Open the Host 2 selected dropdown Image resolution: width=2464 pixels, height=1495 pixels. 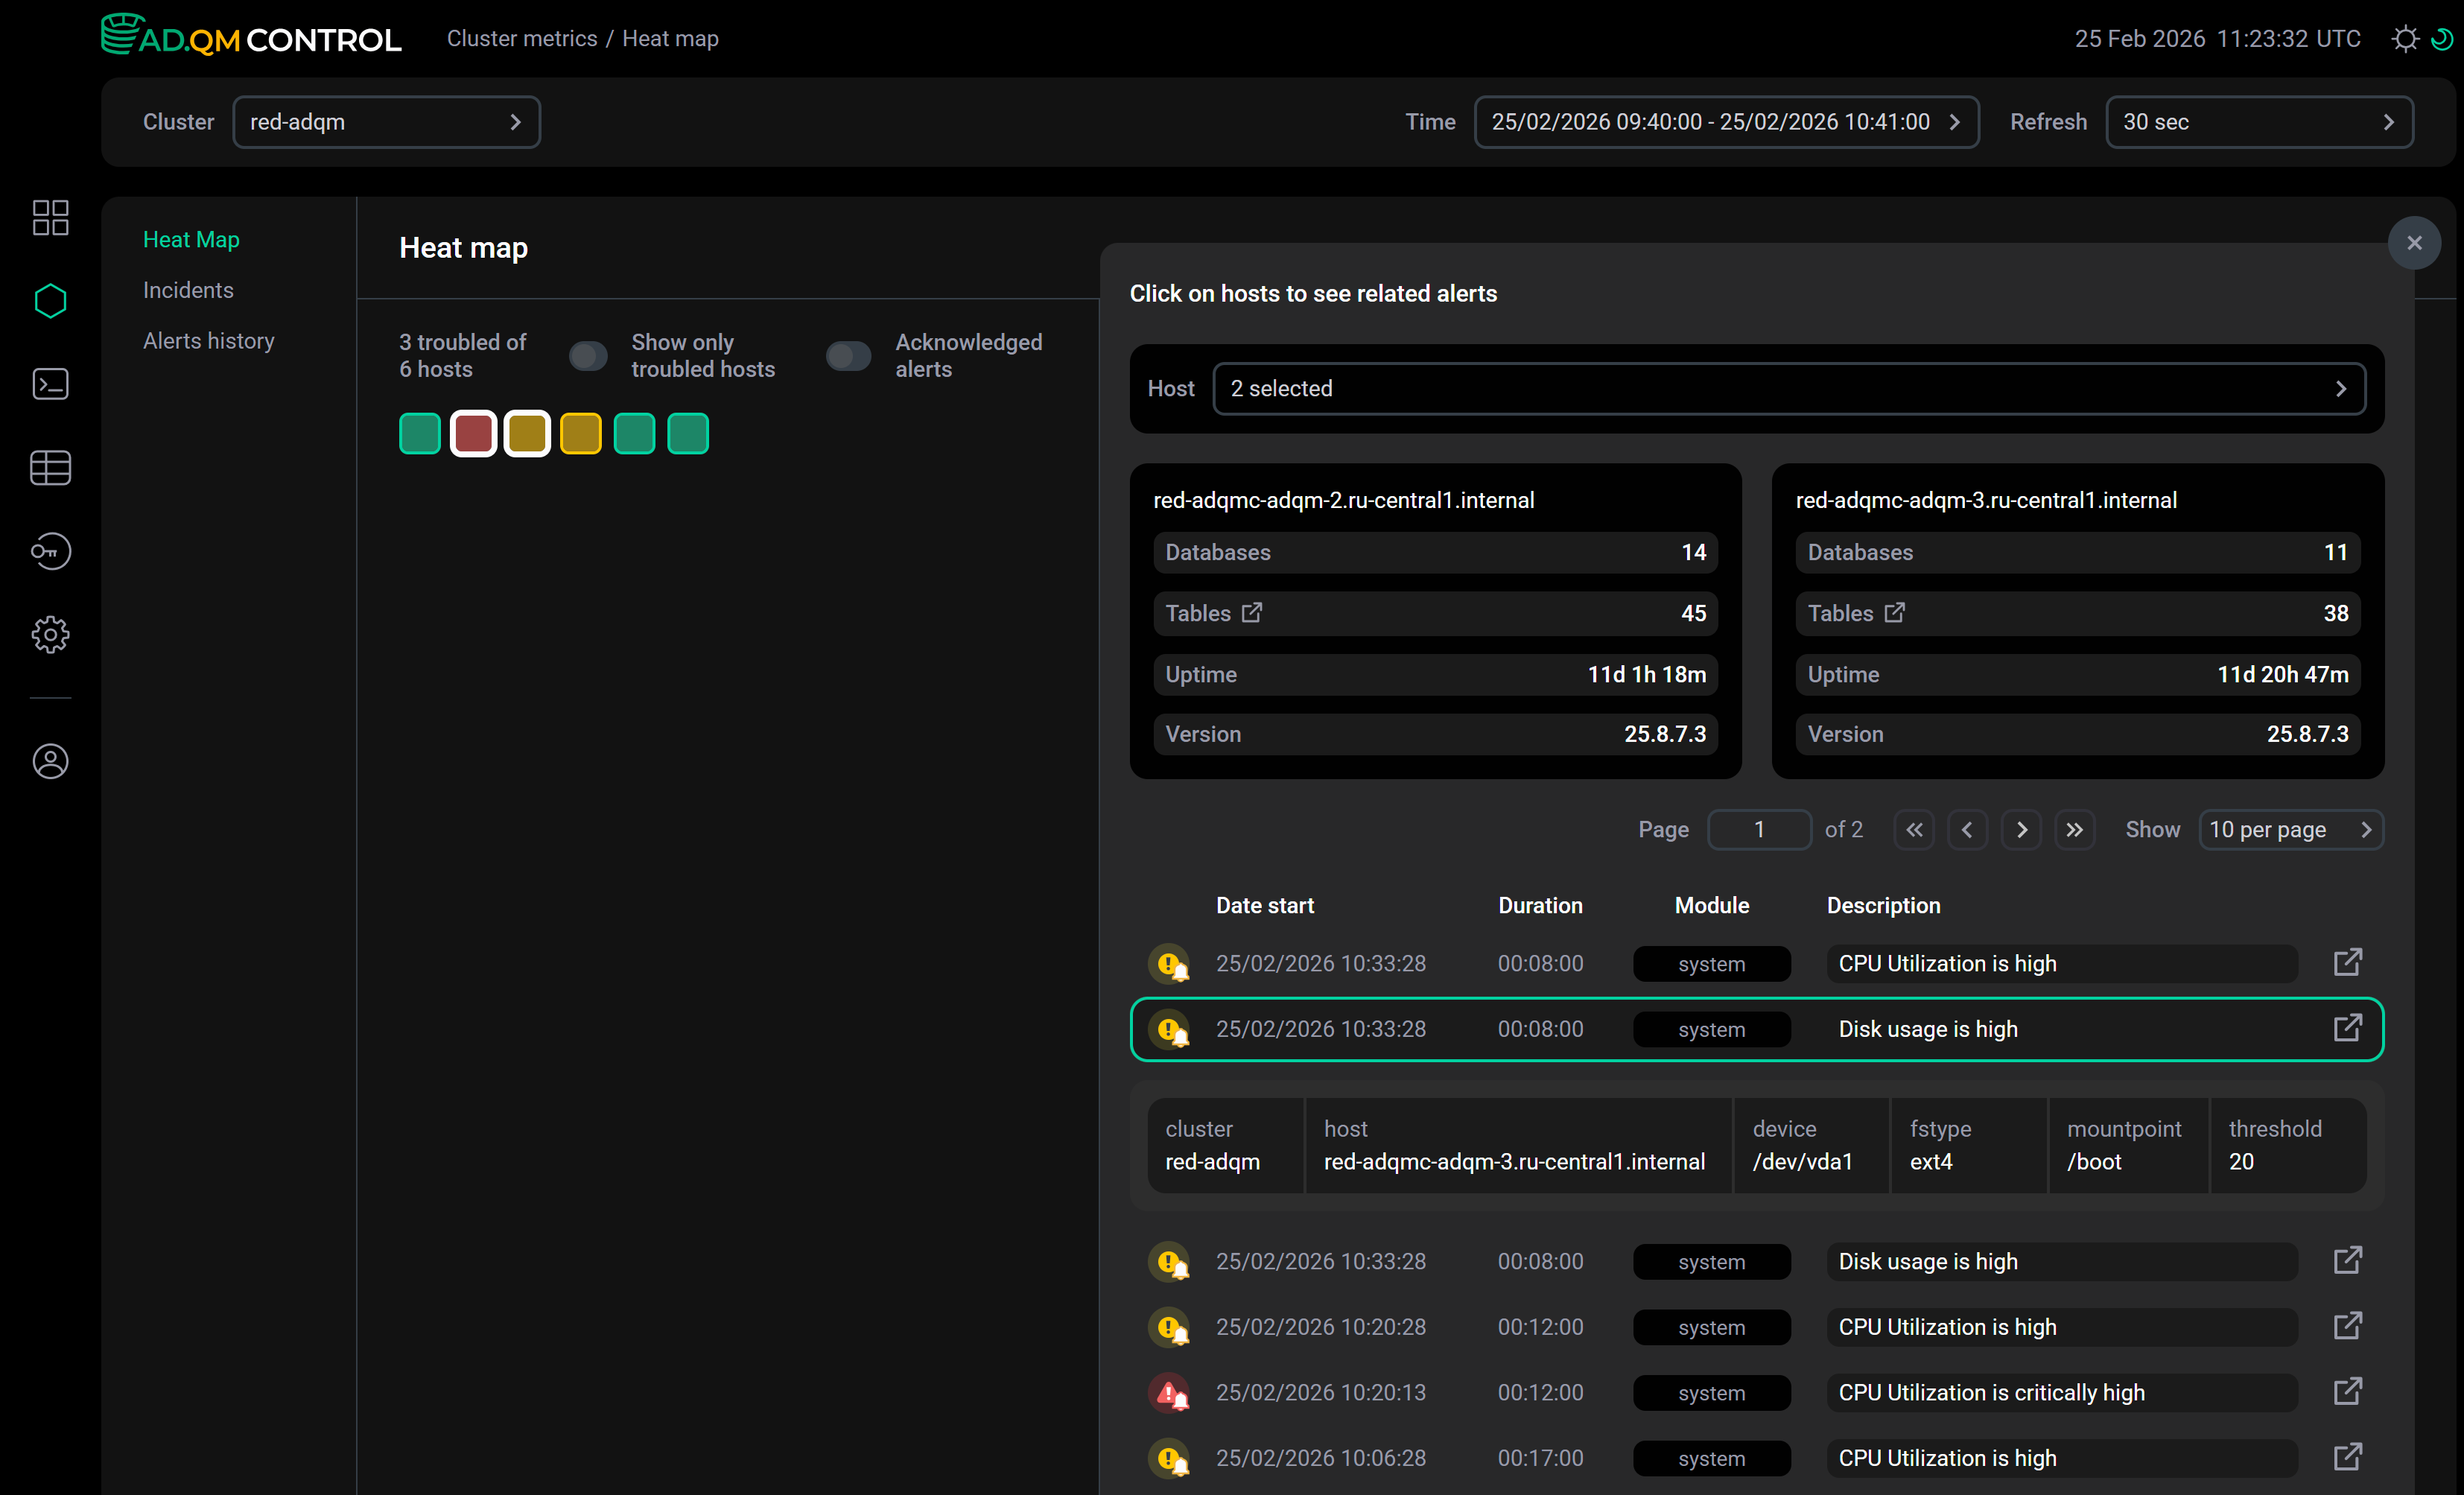(x=1789, y=388)
